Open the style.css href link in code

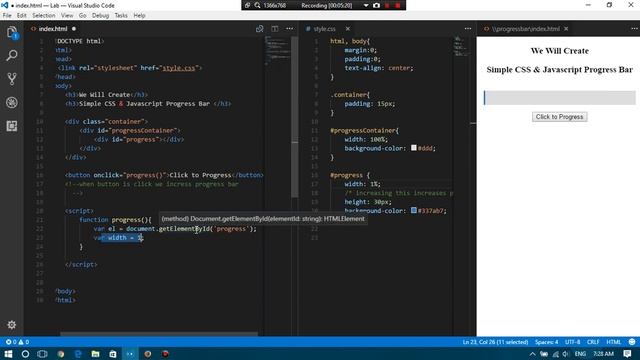tap(179, 68)
